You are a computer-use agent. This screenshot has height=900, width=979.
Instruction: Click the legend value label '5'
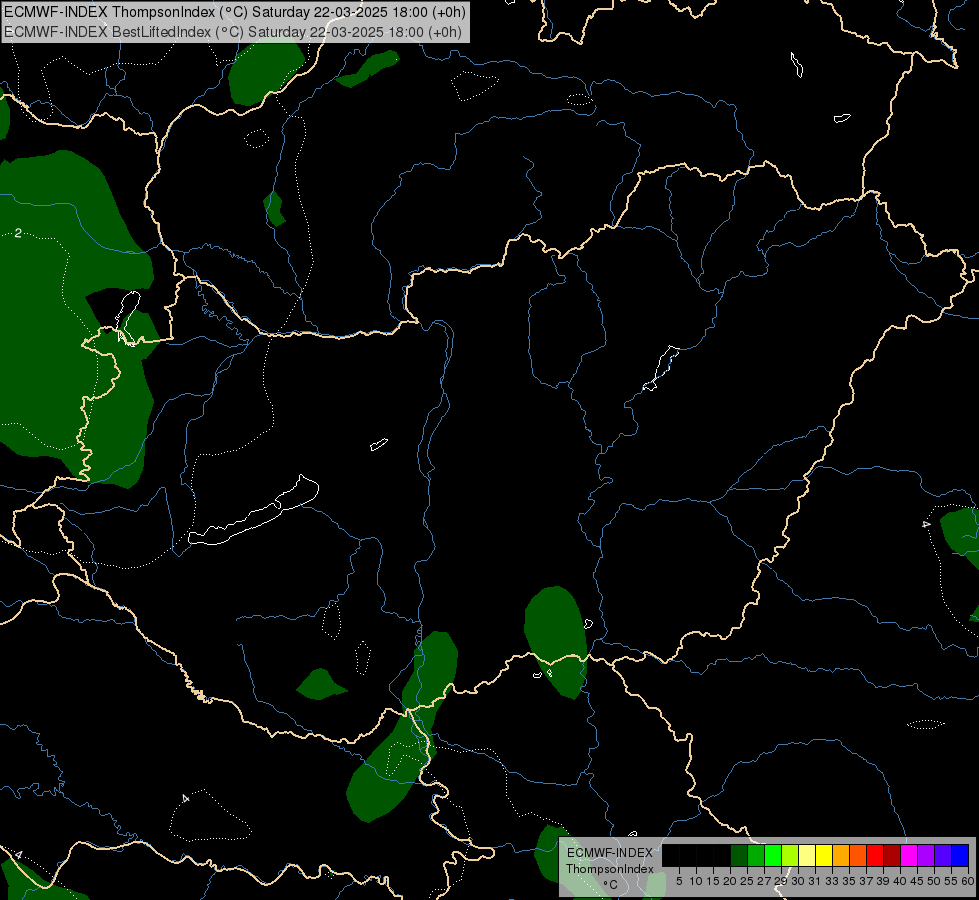[x=679, y=881]
